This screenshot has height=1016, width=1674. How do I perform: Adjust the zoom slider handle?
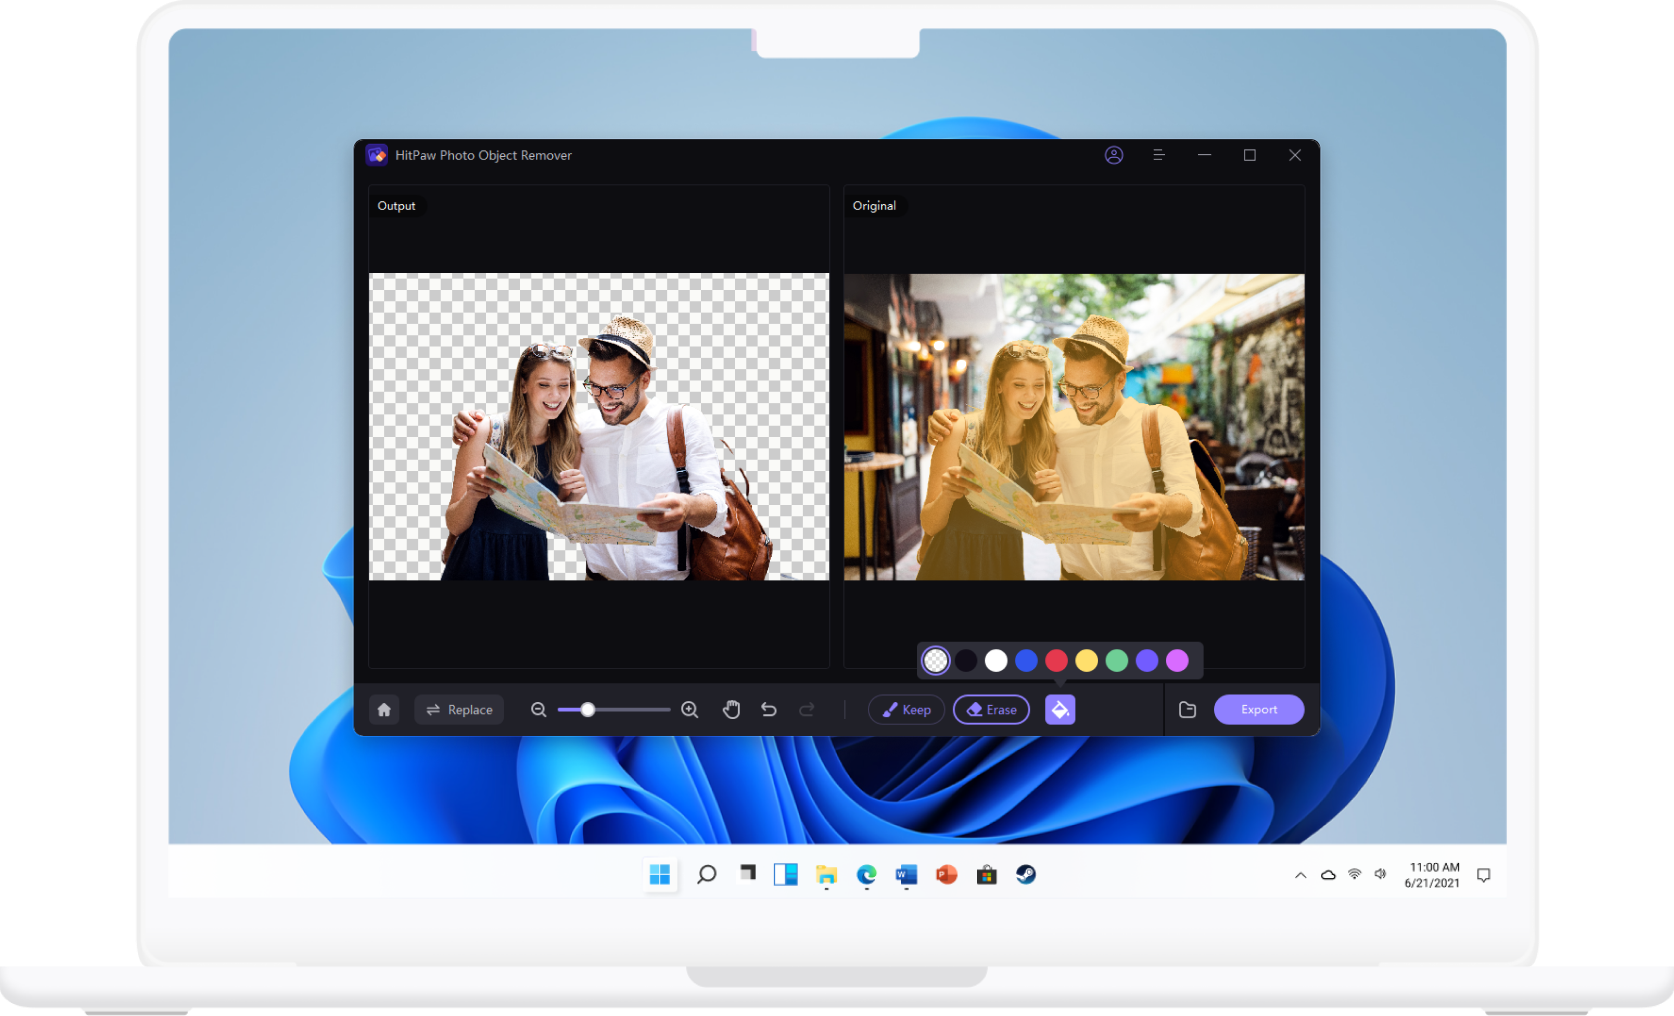[x=588, y=710]
